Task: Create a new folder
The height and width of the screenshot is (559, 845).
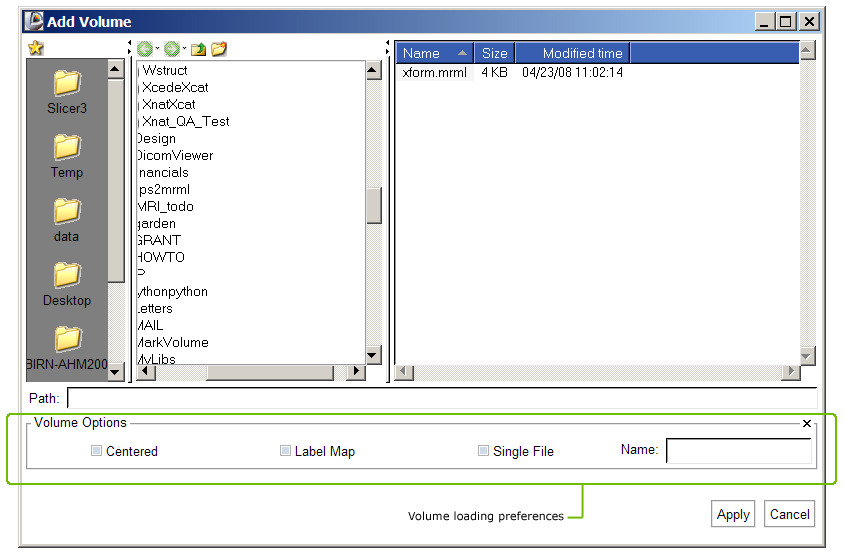Action: tap(219, 49)
